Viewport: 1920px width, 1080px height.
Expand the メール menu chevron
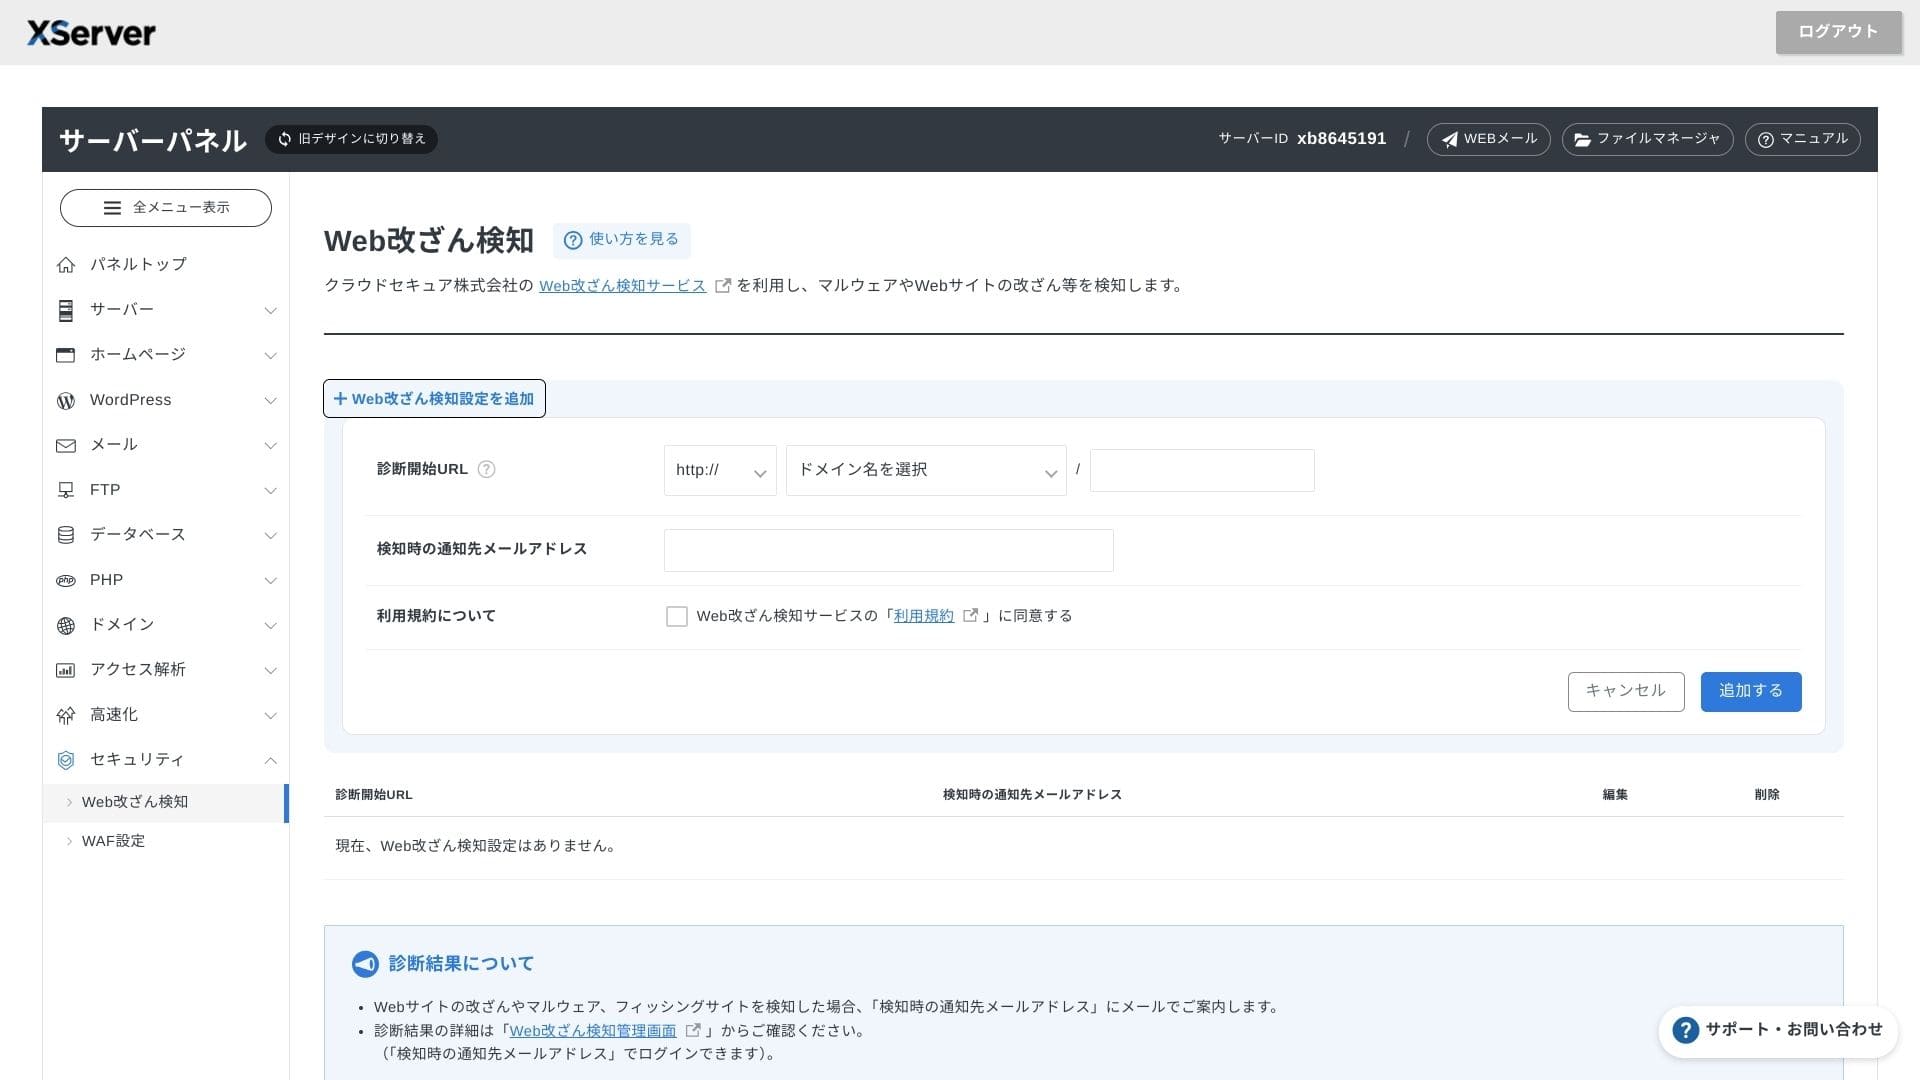tap(270, 446)
